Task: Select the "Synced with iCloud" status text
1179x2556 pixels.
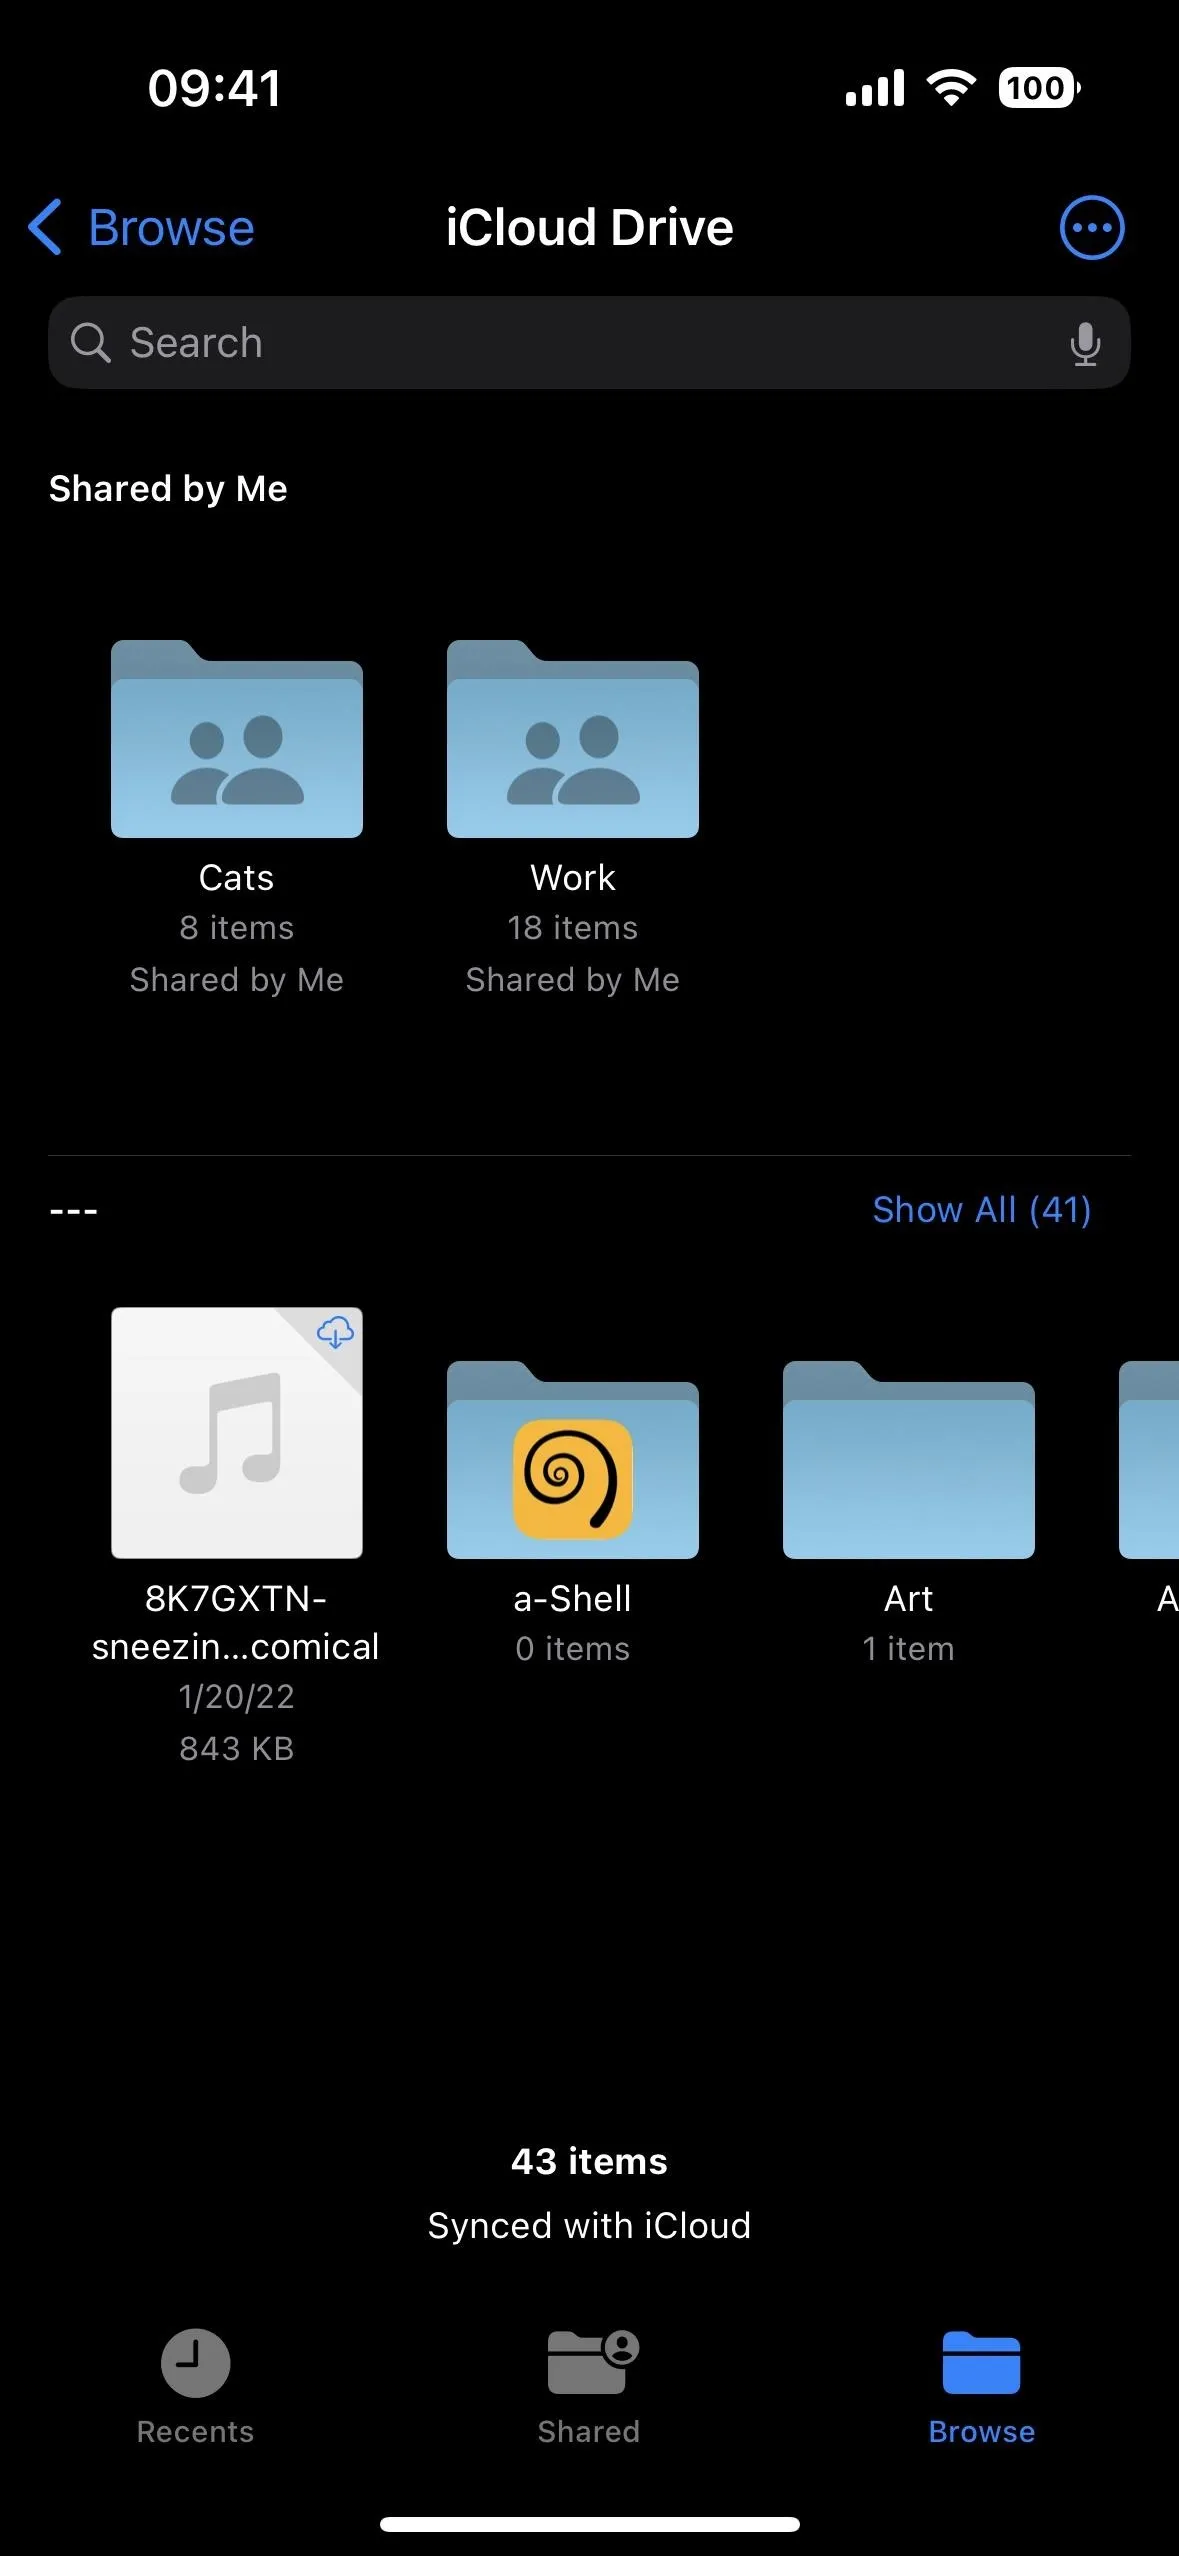Action: [x=589, y=2225]
